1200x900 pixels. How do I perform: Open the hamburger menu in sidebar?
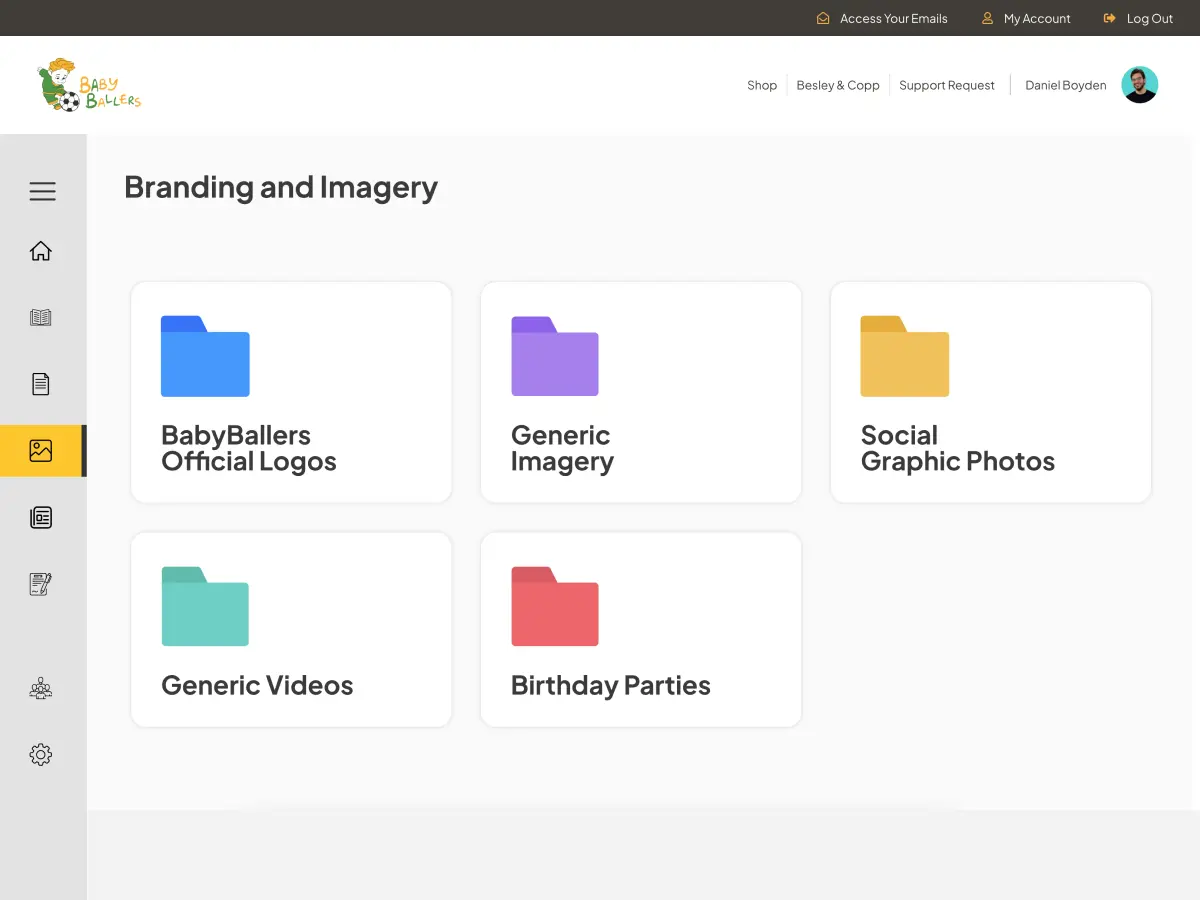[42, 191]
